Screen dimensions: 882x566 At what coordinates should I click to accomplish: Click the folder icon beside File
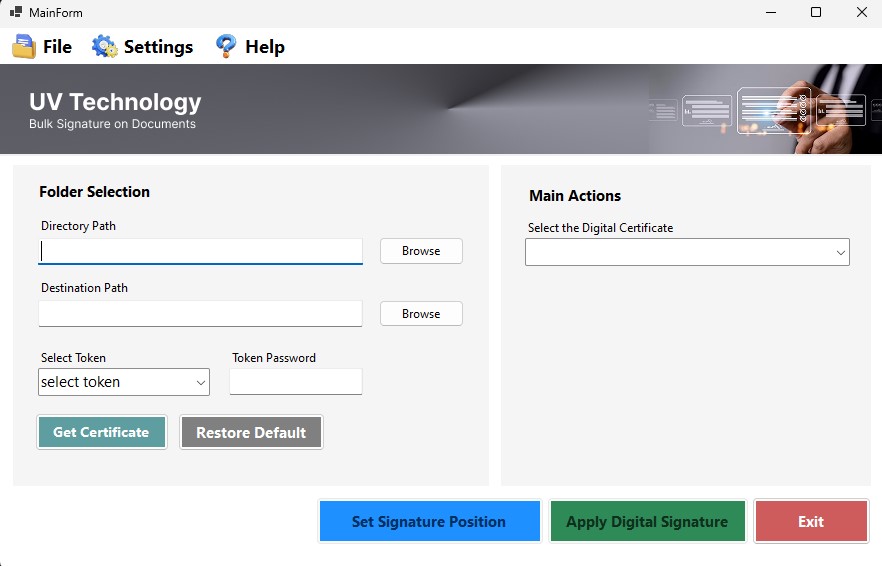coord(24,47)
